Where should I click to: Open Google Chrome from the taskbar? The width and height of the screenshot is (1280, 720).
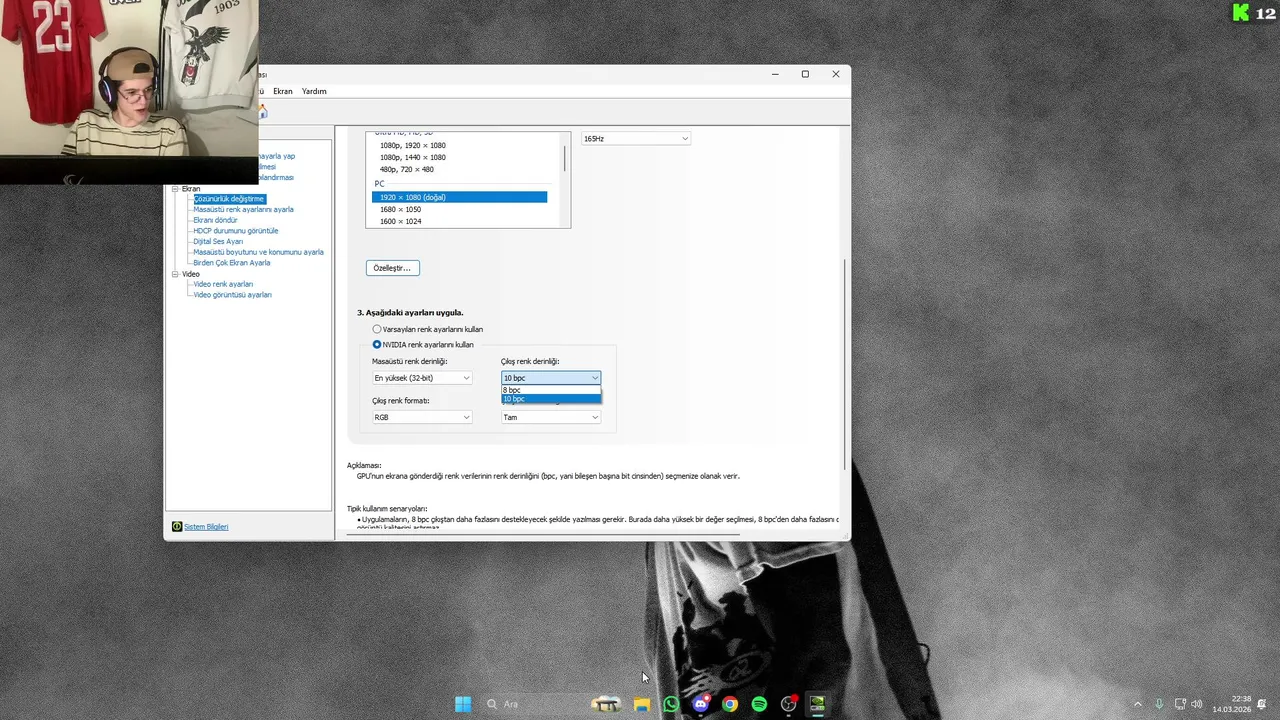(x=730, y=704)
